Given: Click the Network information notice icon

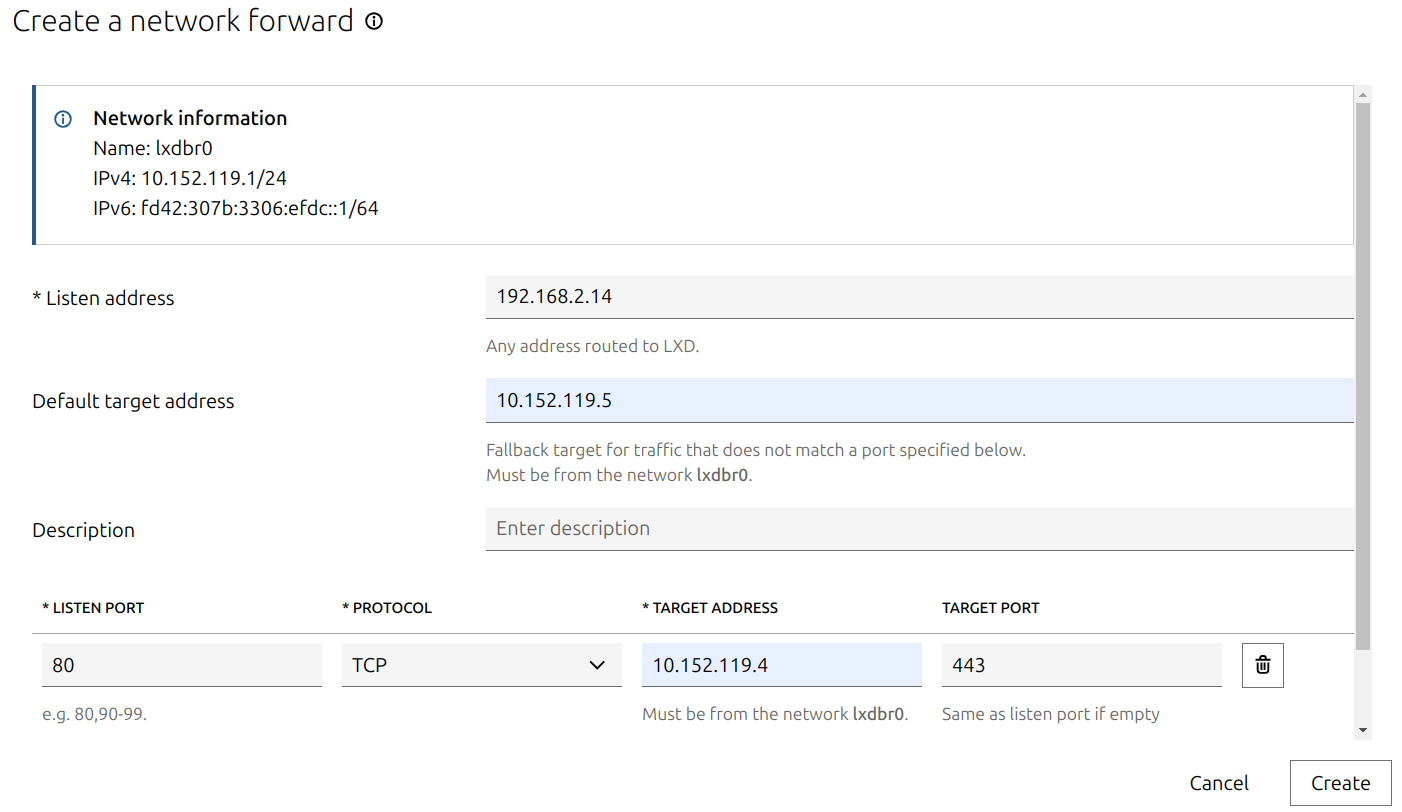Looking at the screenshot, I should 63,119.
